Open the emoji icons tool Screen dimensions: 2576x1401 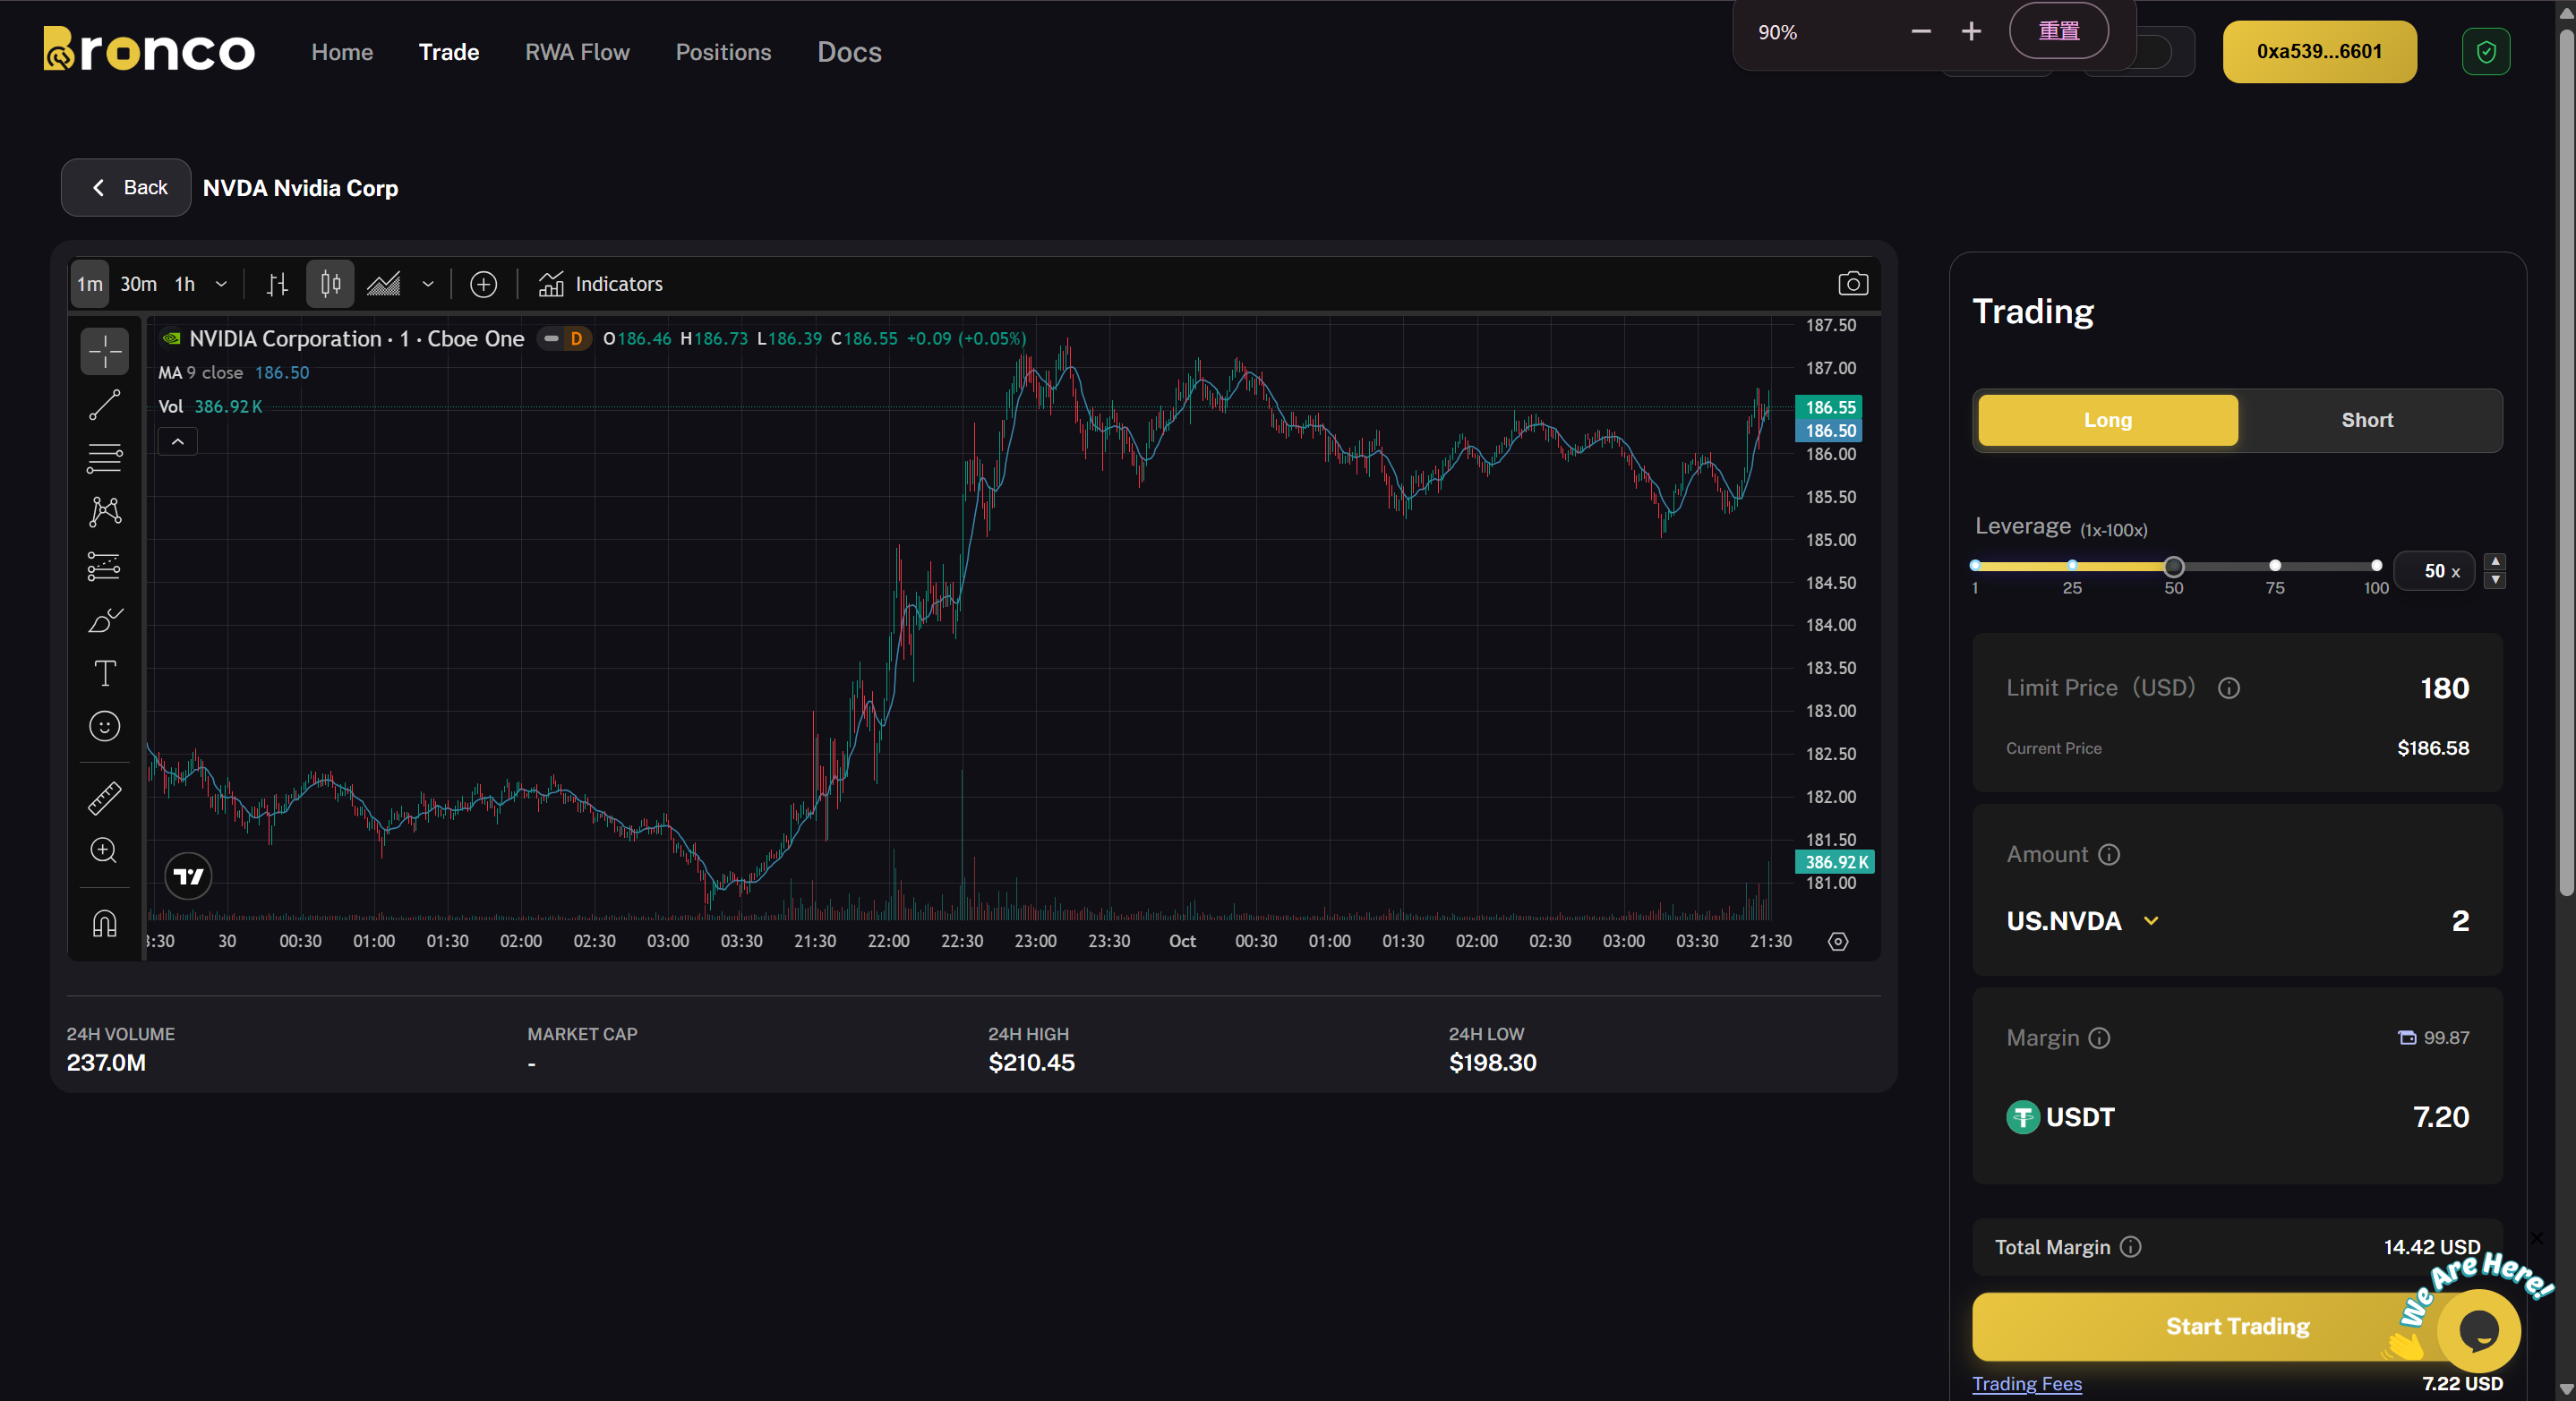tap(104, 726)
